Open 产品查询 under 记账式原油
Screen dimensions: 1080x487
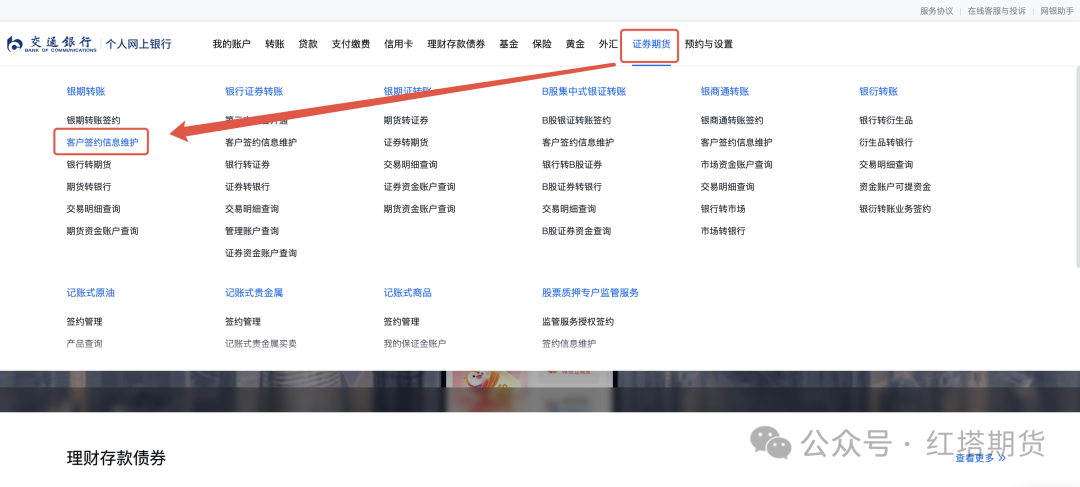85,344
